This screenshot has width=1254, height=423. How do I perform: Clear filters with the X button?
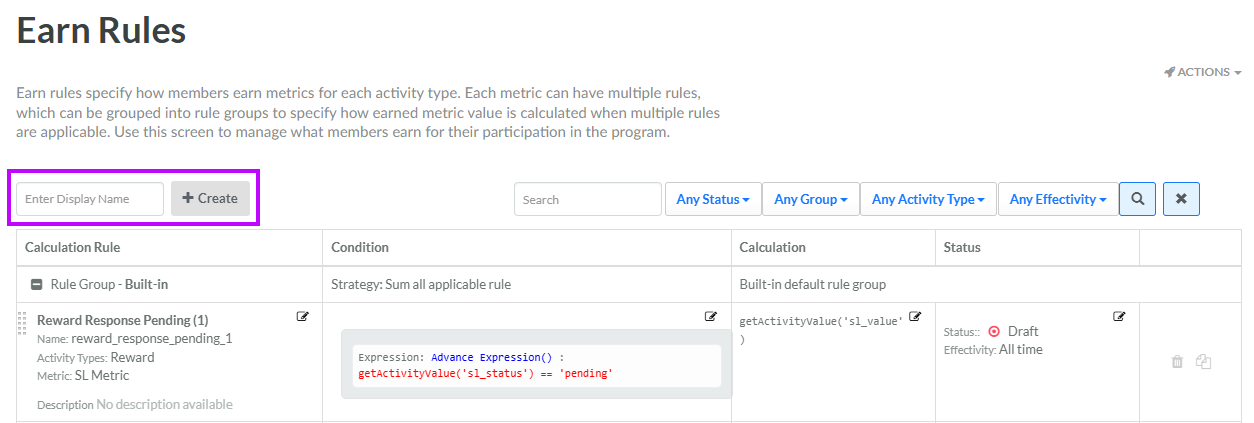pos(1181,199)
